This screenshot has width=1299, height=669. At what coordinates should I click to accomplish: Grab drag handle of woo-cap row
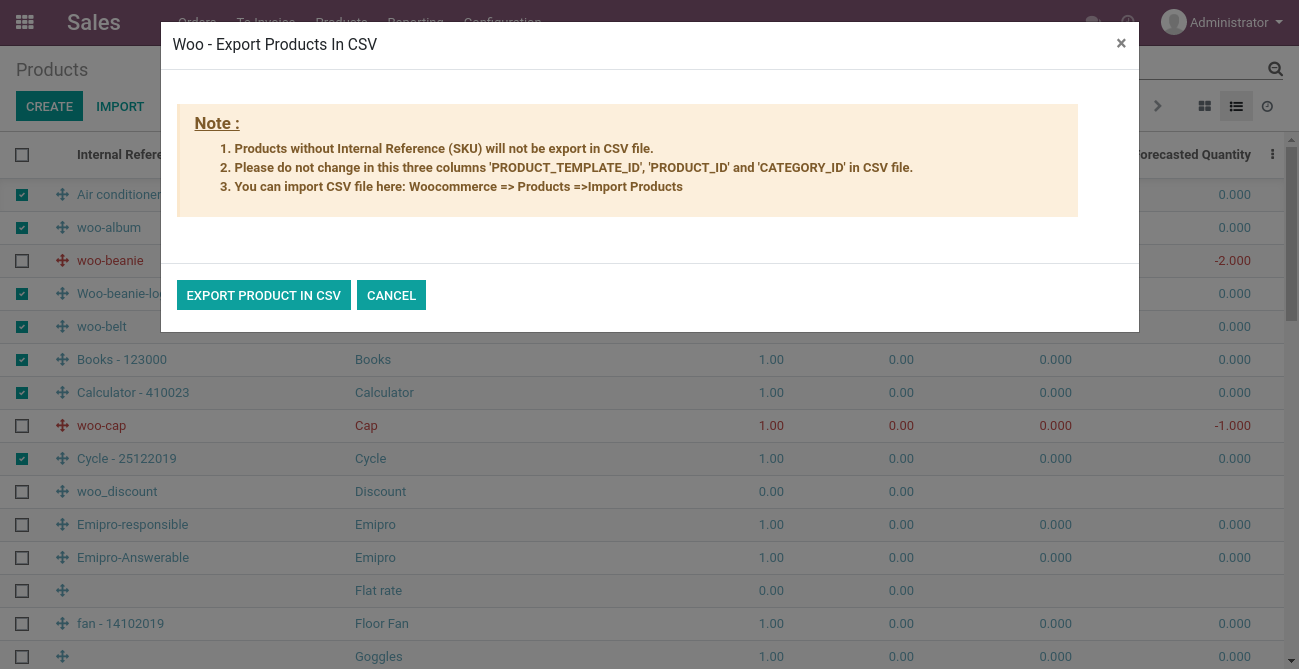62,426
